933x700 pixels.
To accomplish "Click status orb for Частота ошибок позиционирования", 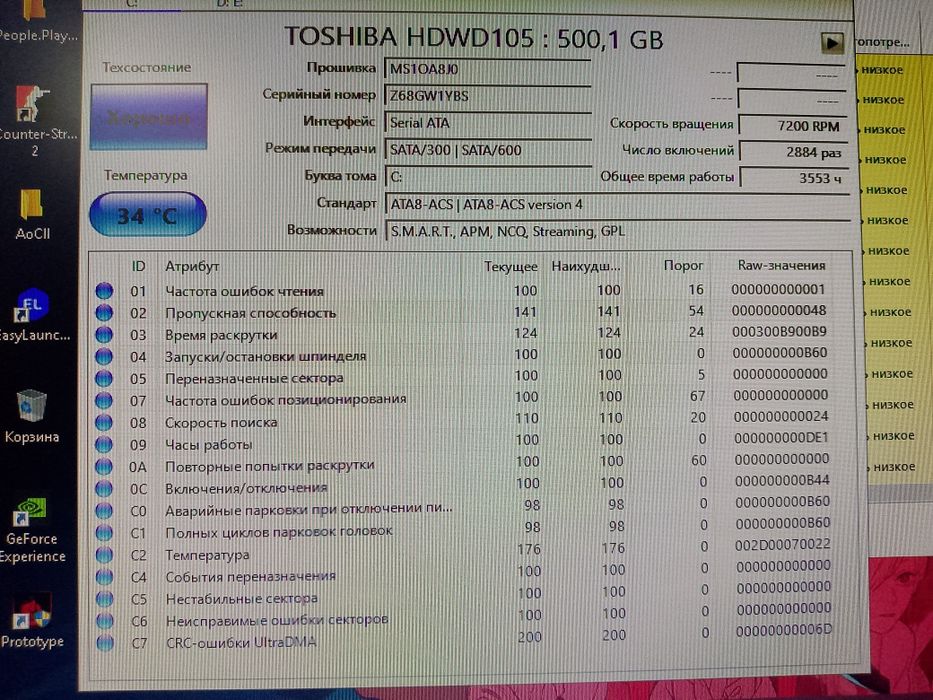I will [104, 400].
